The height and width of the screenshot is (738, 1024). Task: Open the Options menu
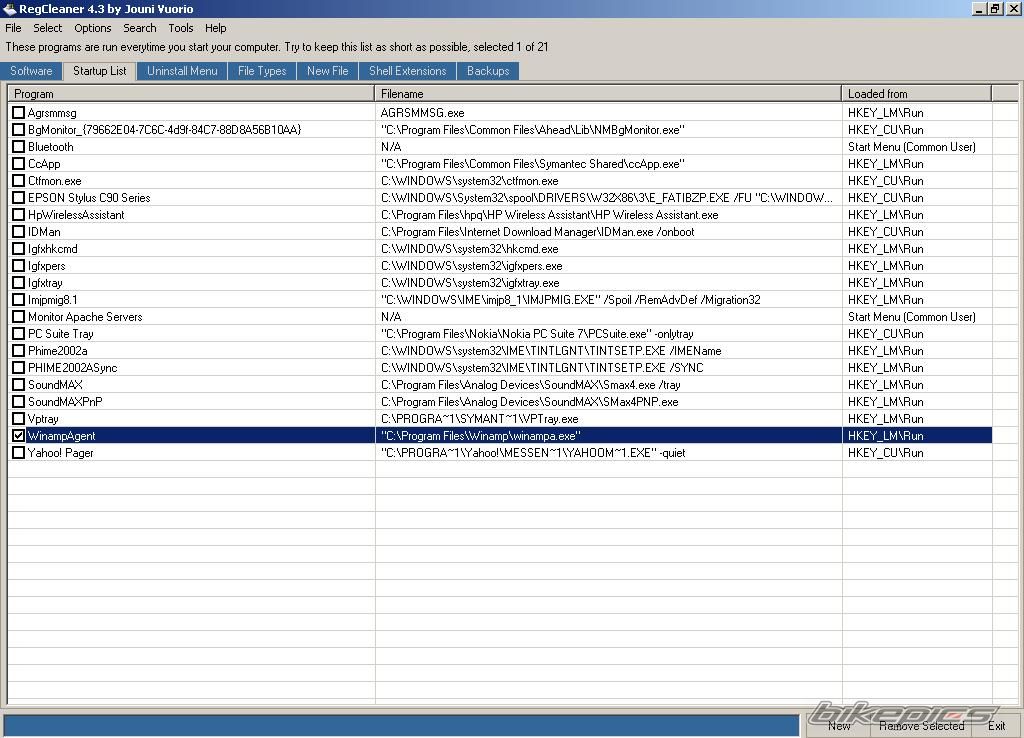click(93, 28)
